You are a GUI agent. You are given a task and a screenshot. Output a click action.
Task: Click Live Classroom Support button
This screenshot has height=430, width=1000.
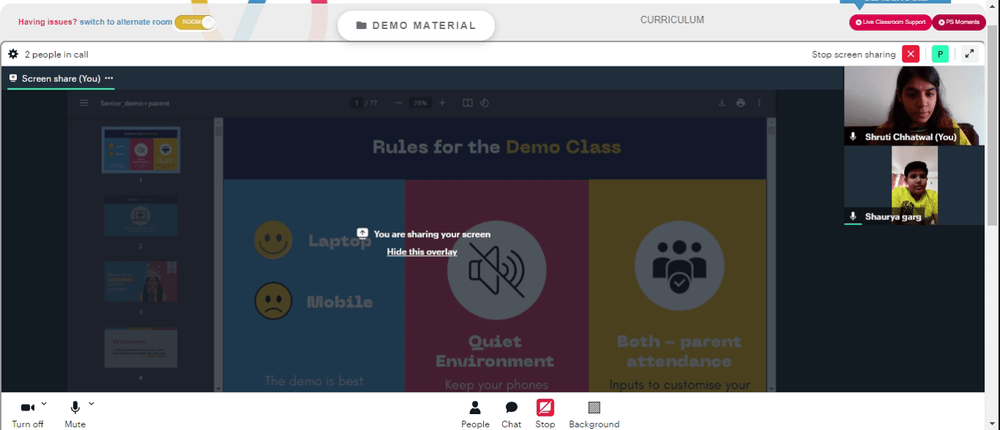pyautogui.click(x=890, y=22)
